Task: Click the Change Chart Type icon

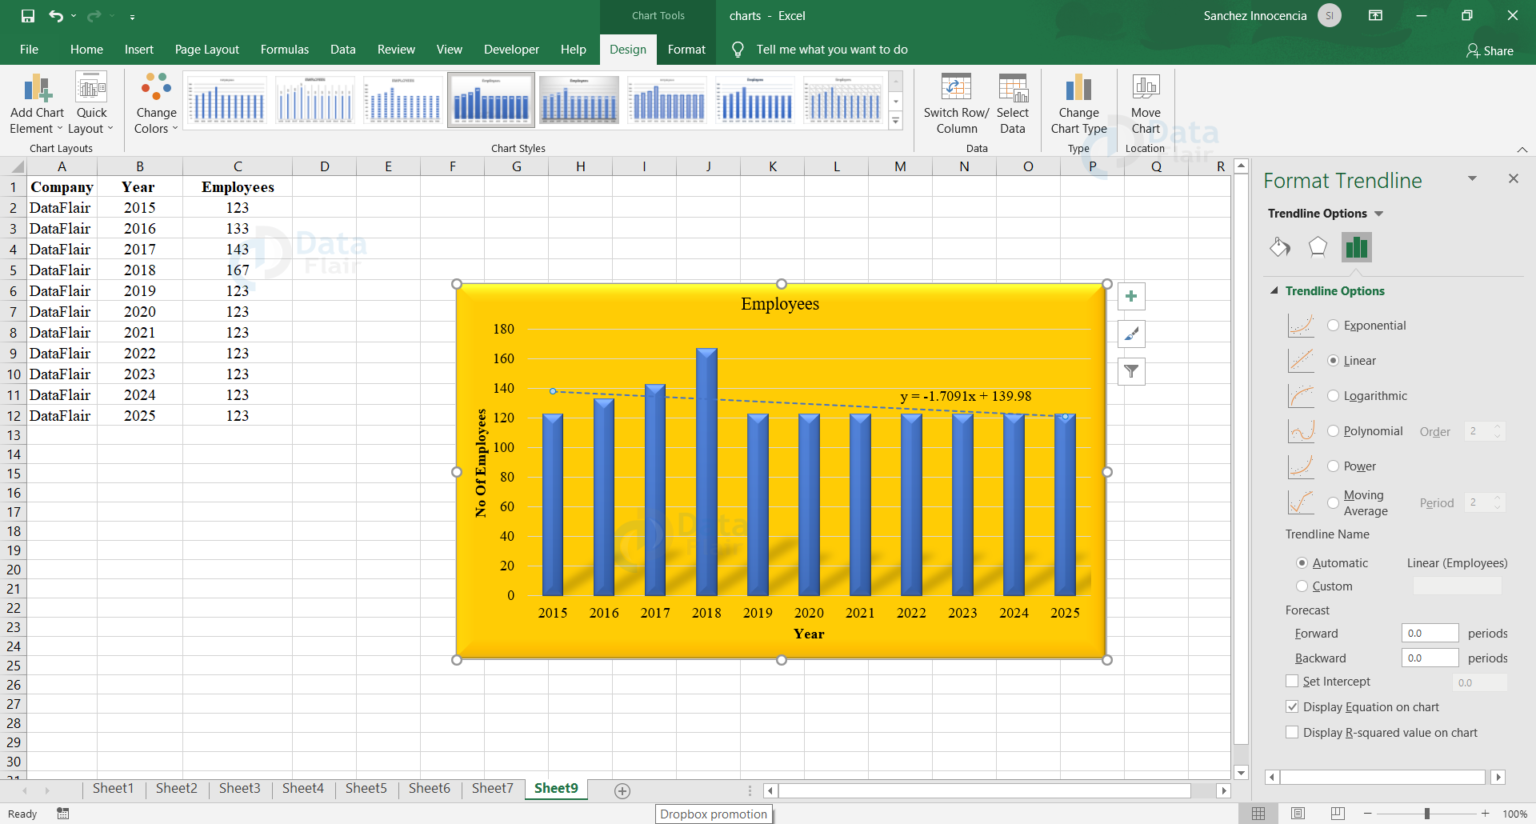Action: coord(1078,88)
